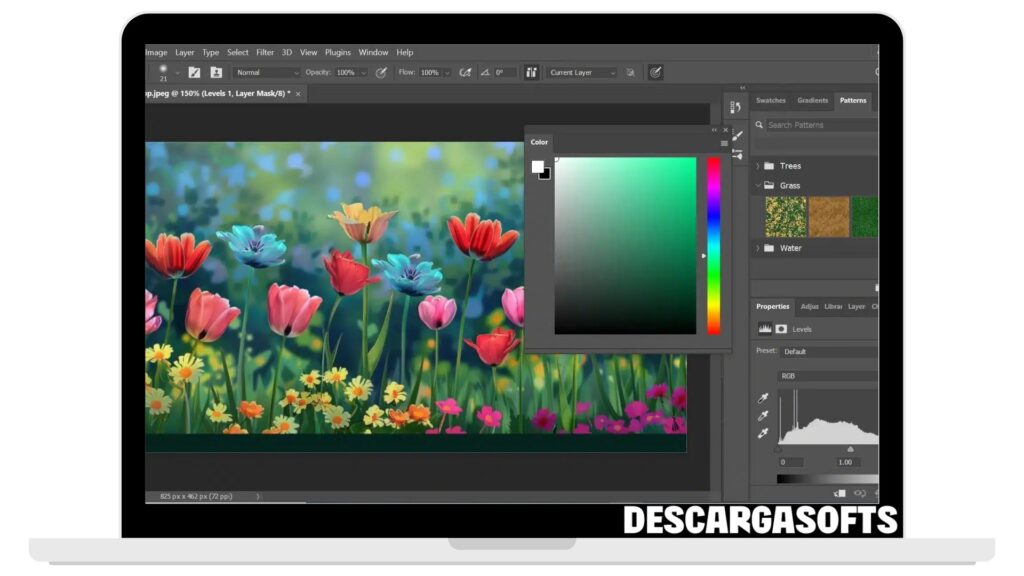Click the clip to layer icon
The height and width of the screenshot is (576, 1024).
click(840, 493)
